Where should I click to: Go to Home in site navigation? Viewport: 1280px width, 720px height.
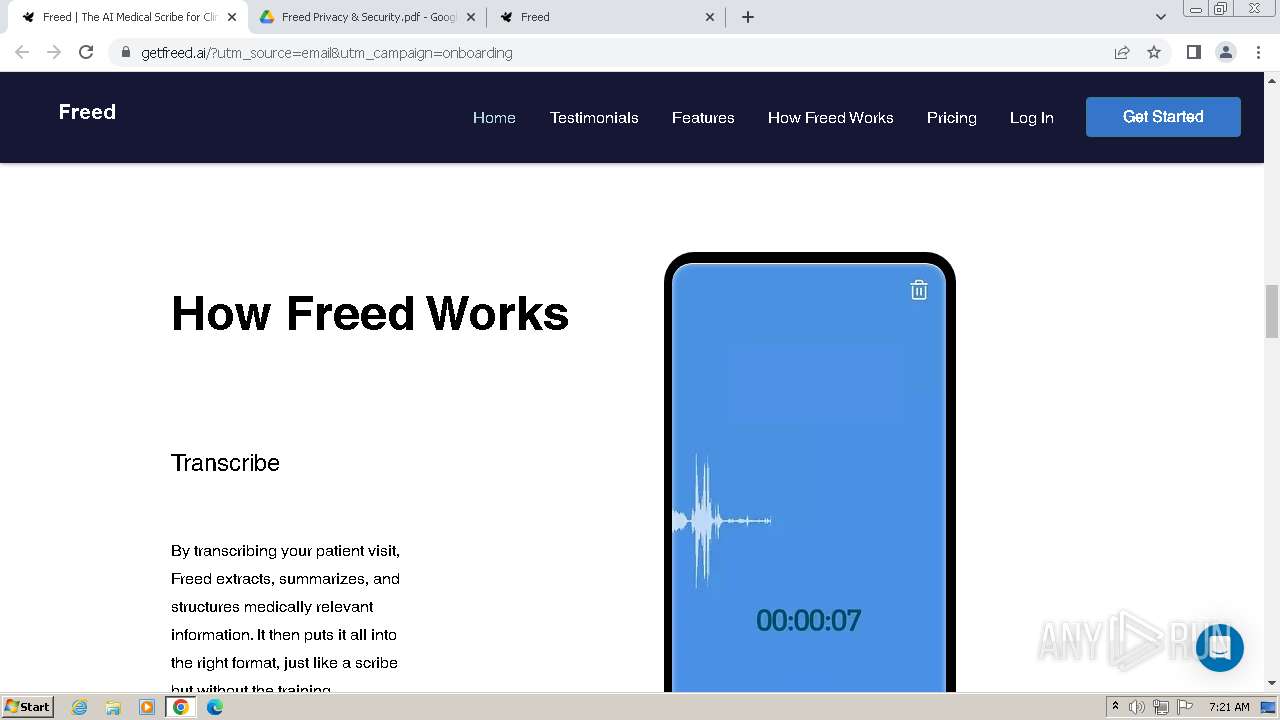click(494, 118)
